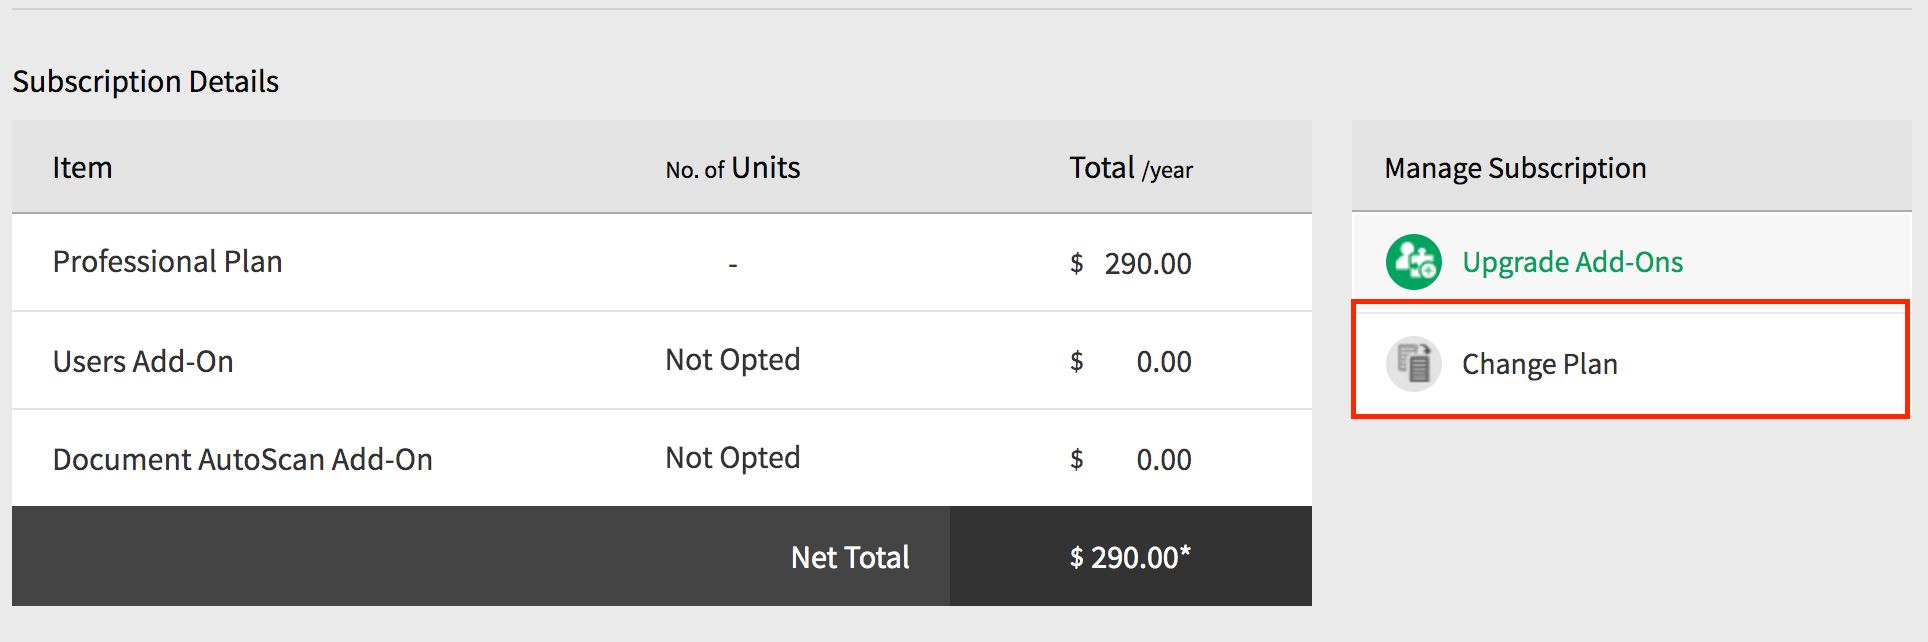Click Not Opted in Document AutoScan row
Screen dimensions: 1928x642
coord(733,458)
